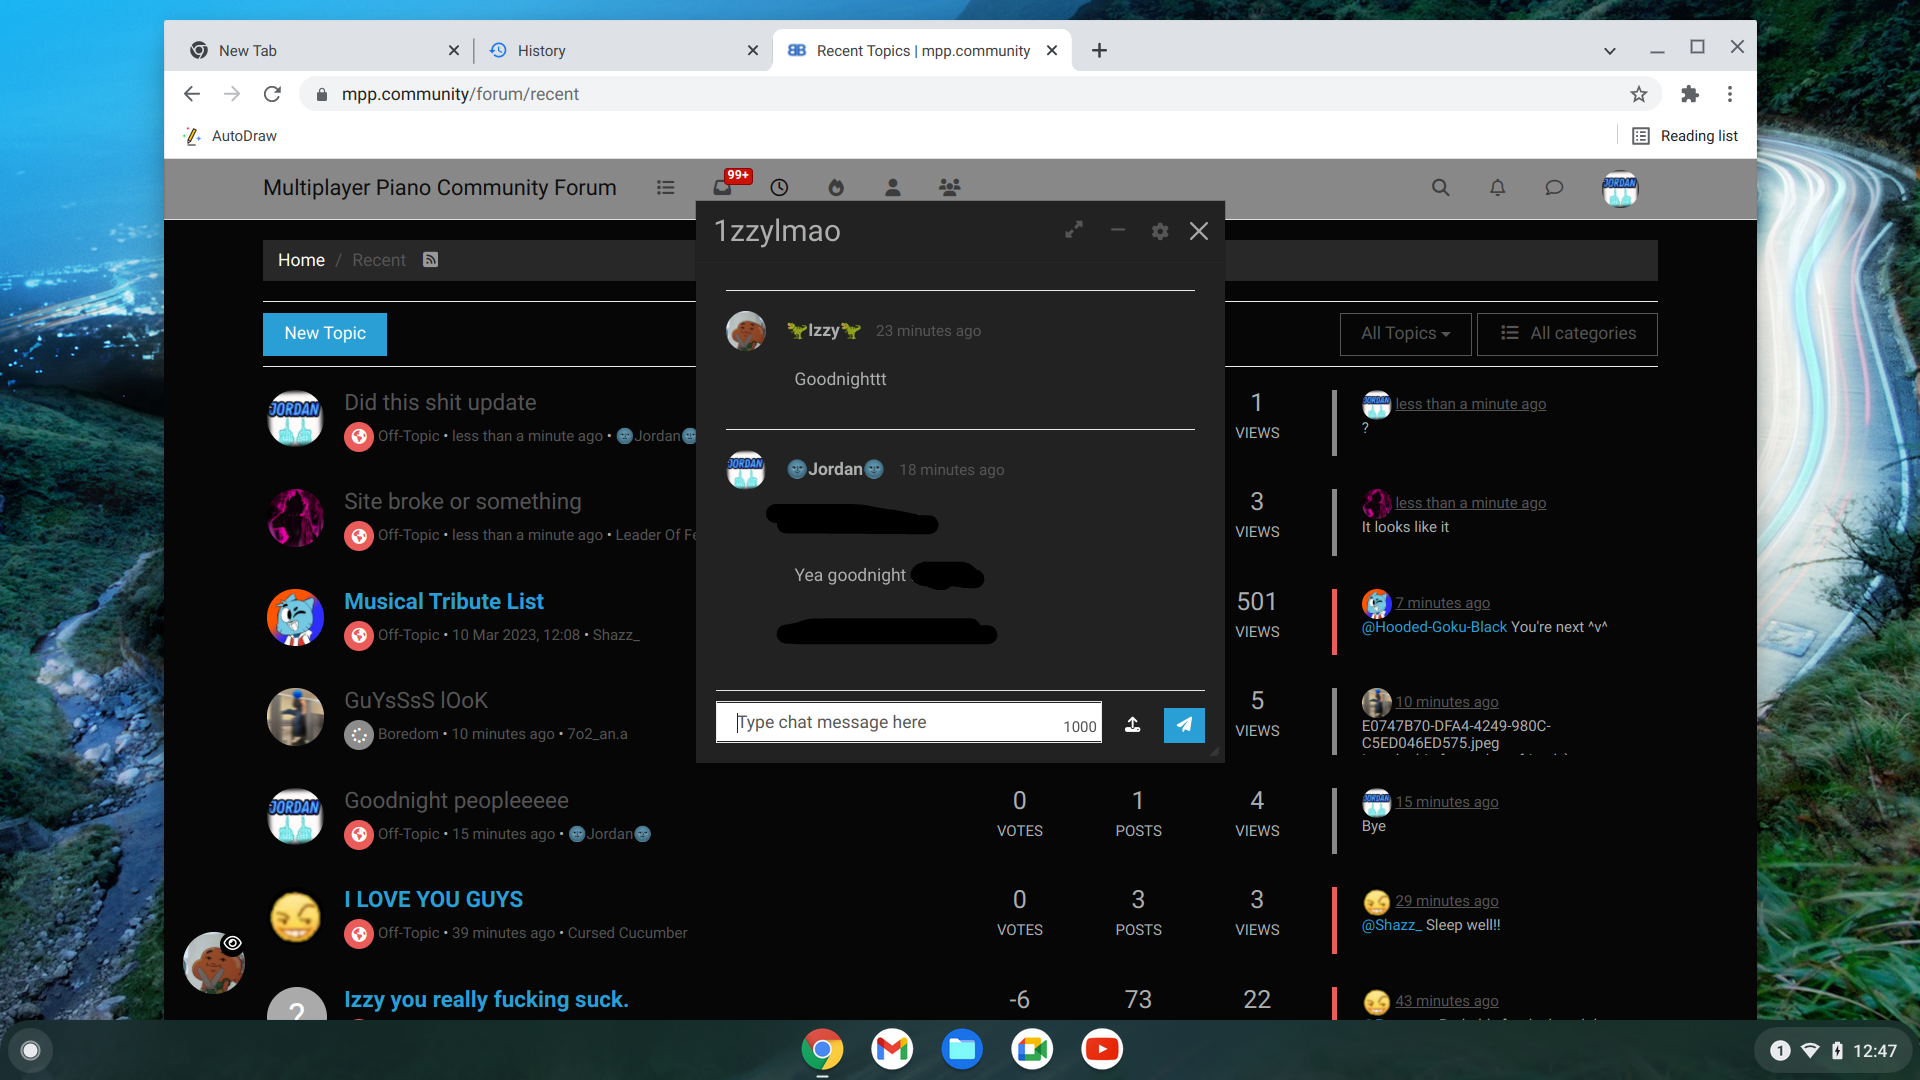Open the RSS feed icon beside Recent
This screenshot has height=1080, width=1920.
click(x=430, y=260)
